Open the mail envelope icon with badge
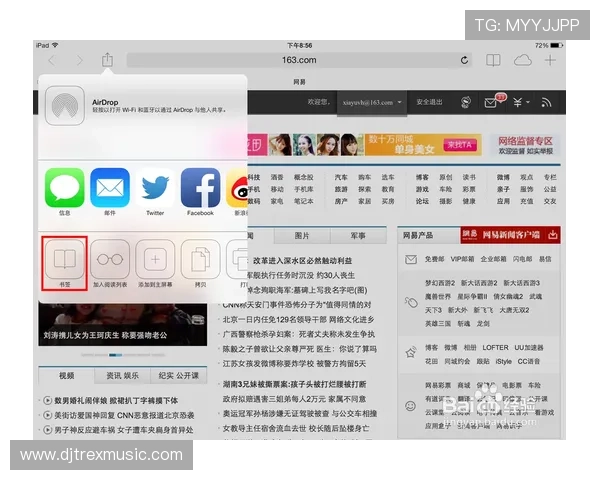 tap(491, 102)
